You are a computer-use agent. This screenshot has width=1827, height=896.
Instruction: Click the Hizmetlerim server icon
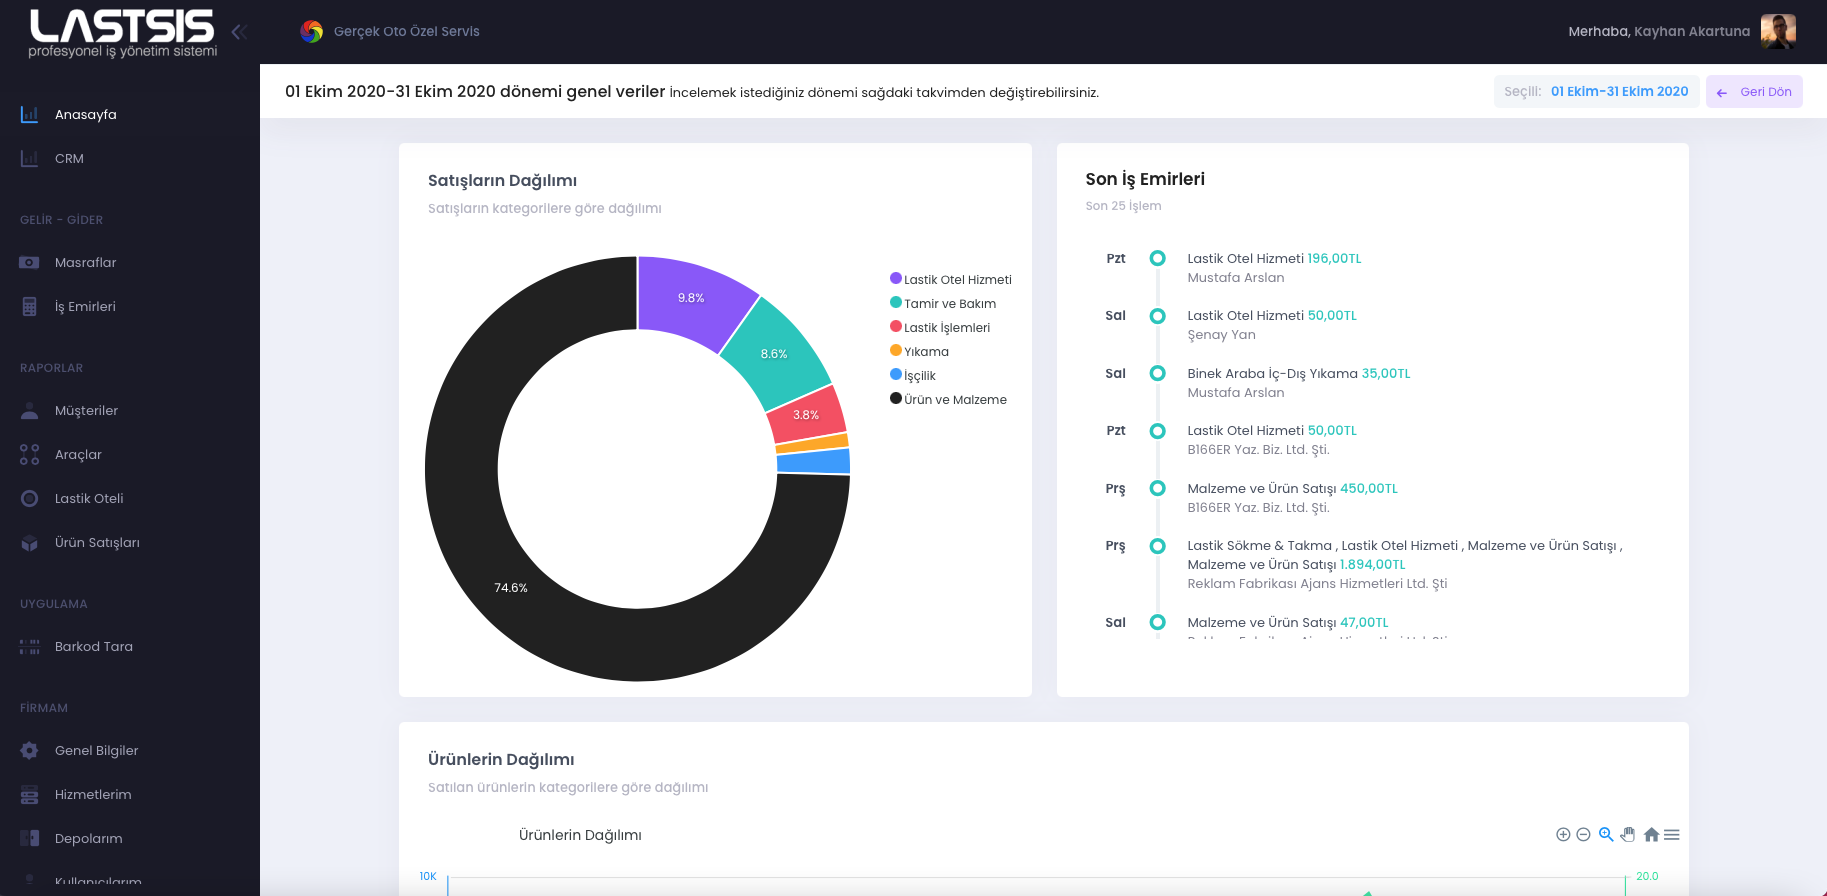30,794
